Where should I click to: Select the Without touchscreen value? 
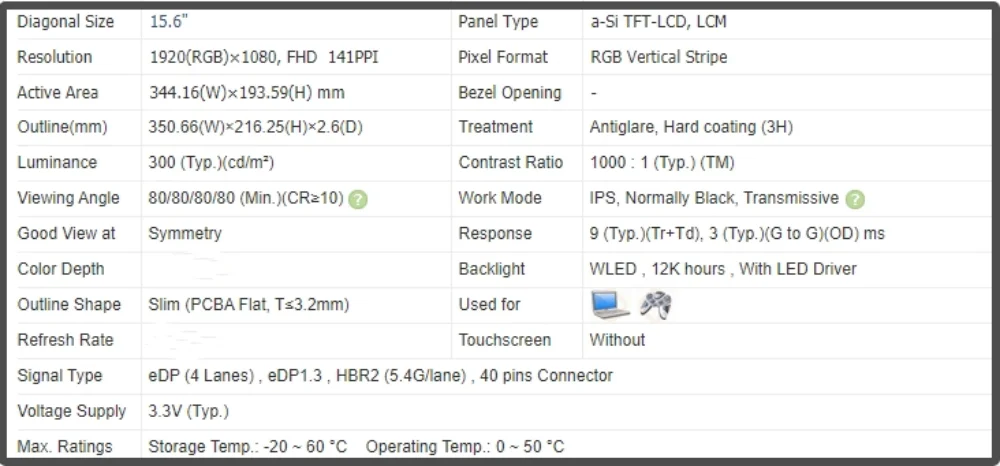pos(617,340)
